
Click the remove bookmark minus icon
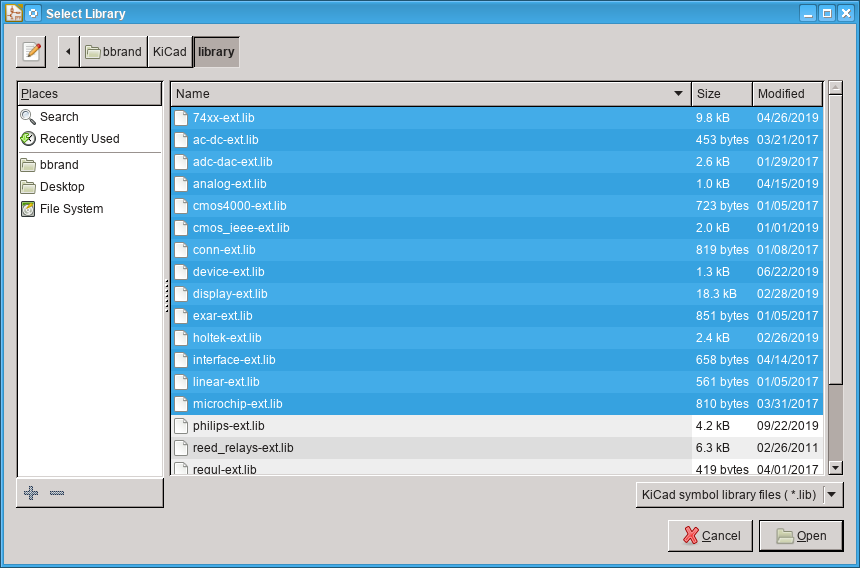pyautogui.click(x=57, y=493)
